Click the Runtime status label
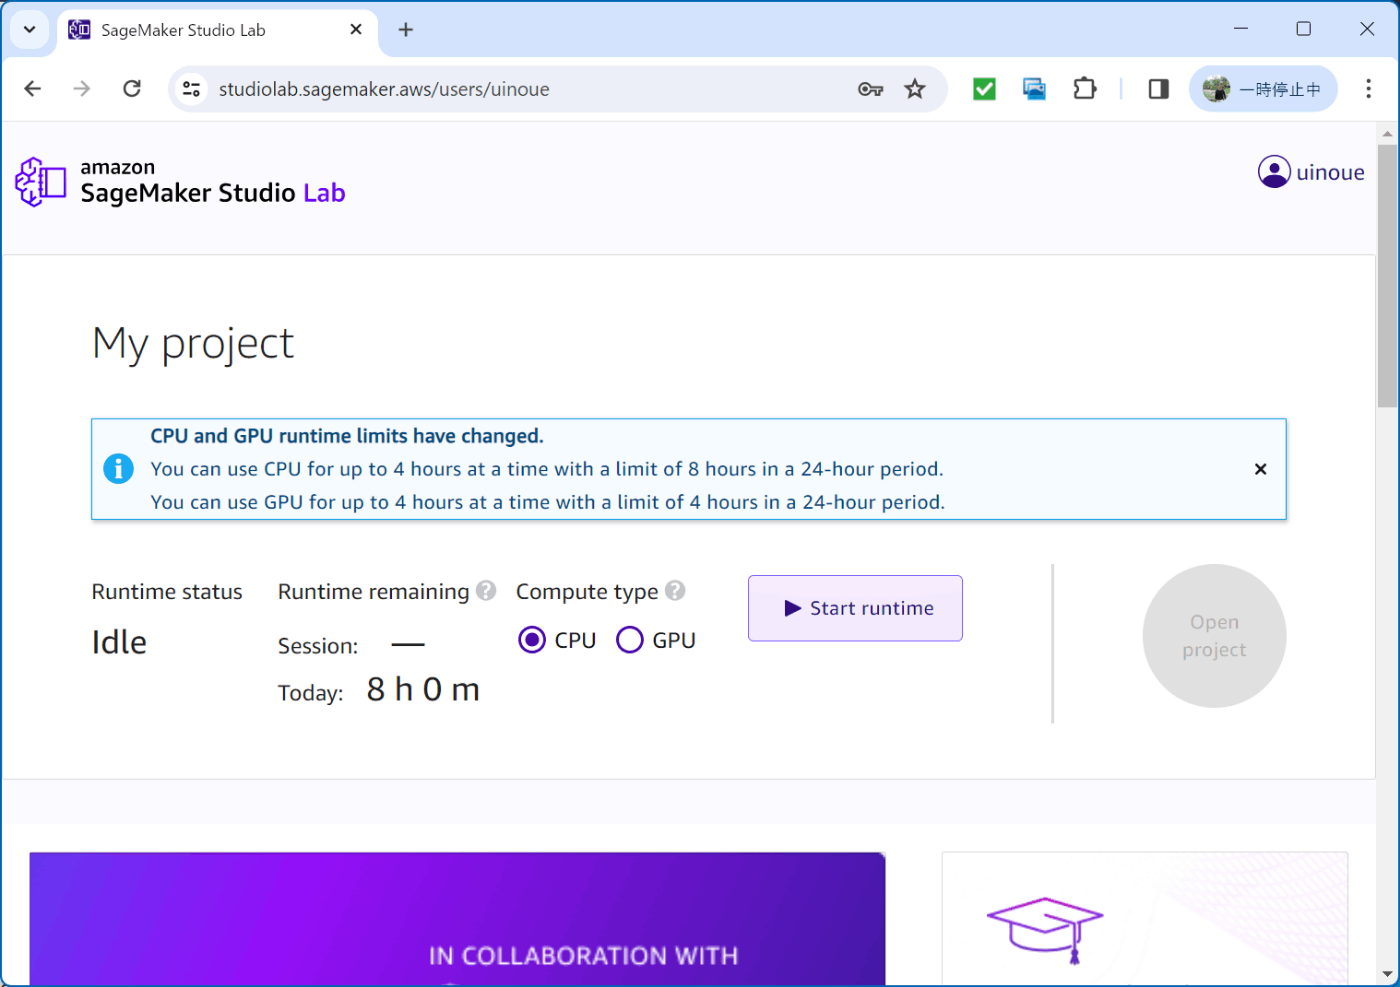Viewport: 1400px width, 987px height. point(167,592)
